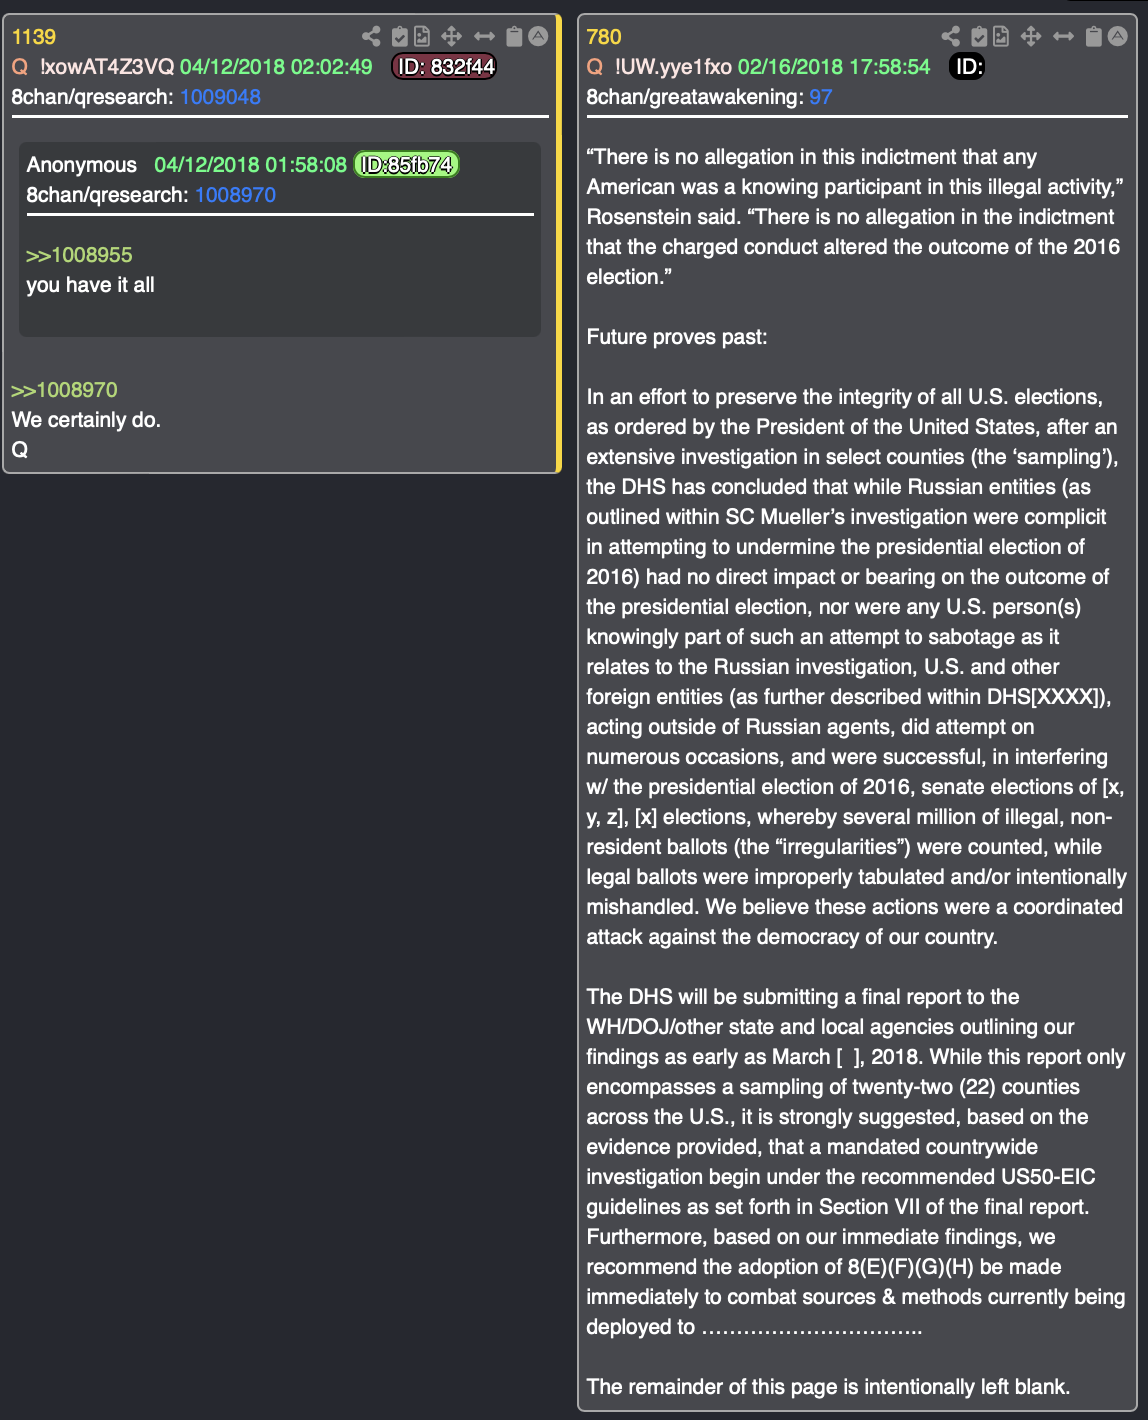Screen dimensions: 1148x1420
Task: Click the green ID:85fb74 badge
Action: [x=406, y=165]
